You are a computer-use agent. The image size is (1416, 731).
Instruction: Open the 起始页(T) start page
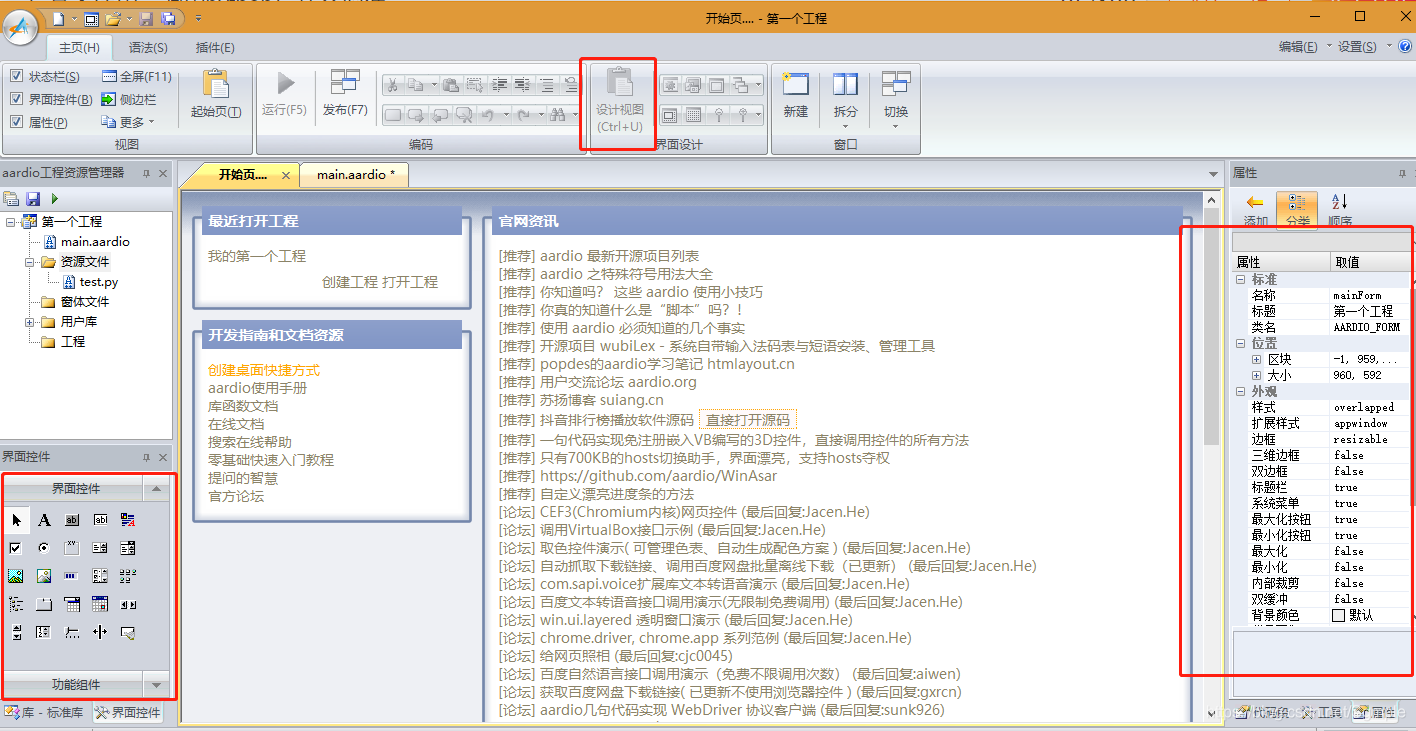216,95
